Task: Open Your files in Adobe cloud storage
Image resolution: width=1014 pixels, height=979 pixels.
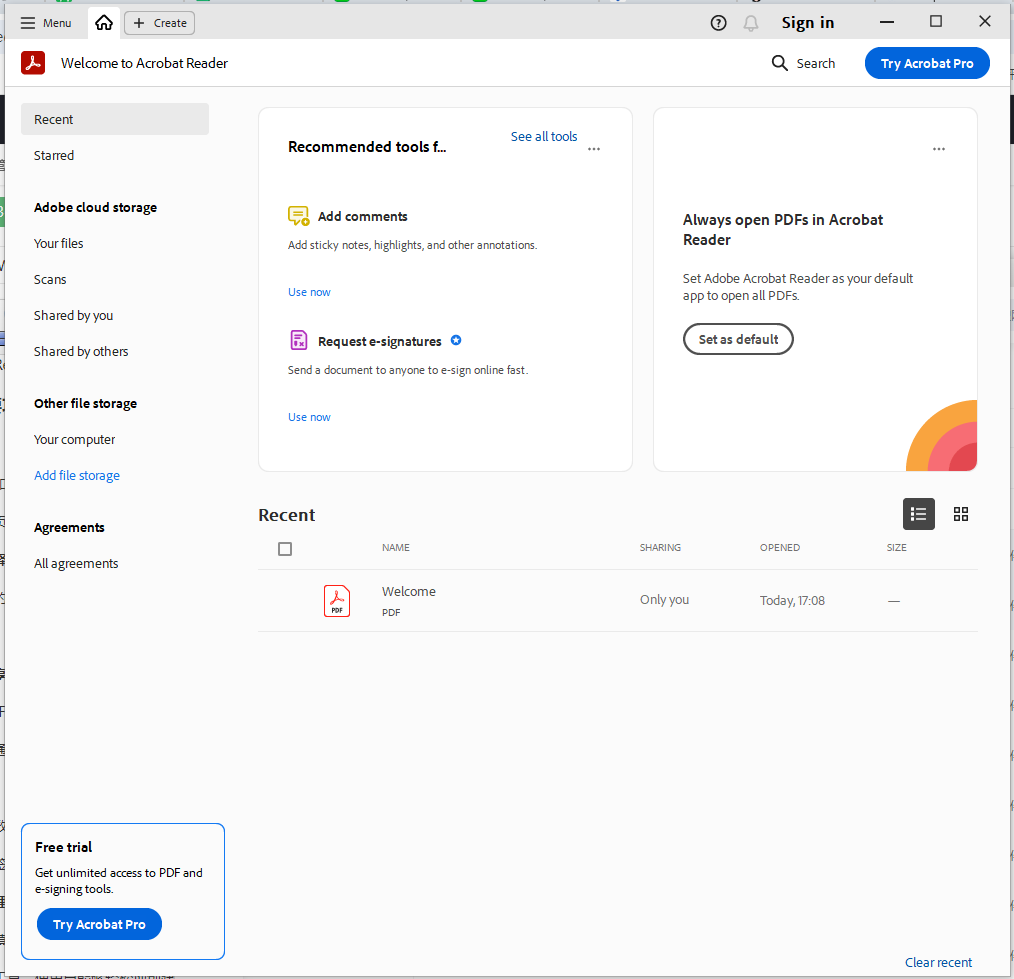Action: [59, 243]
